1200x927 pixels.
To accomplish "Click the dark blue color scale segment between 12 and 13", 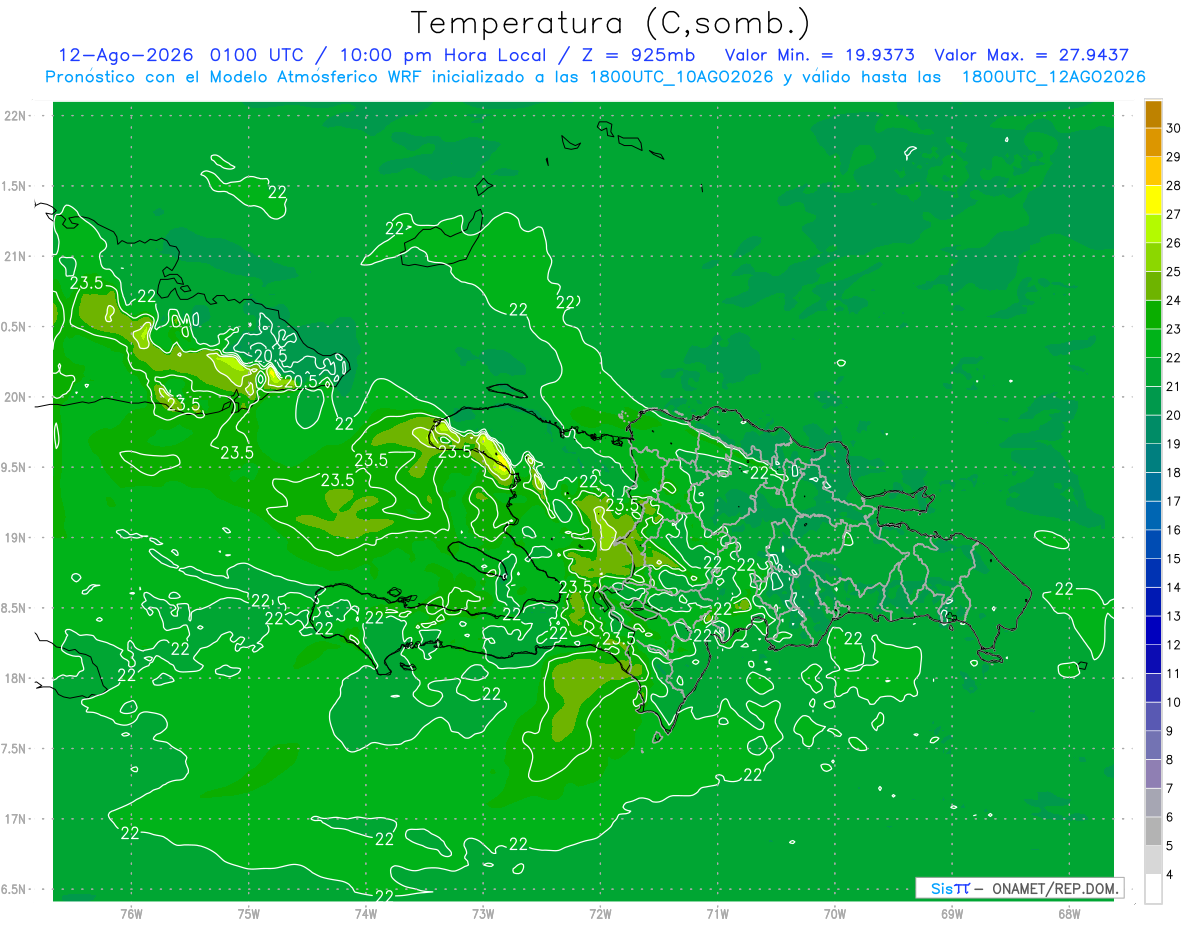I will (x=1153, y=630).
